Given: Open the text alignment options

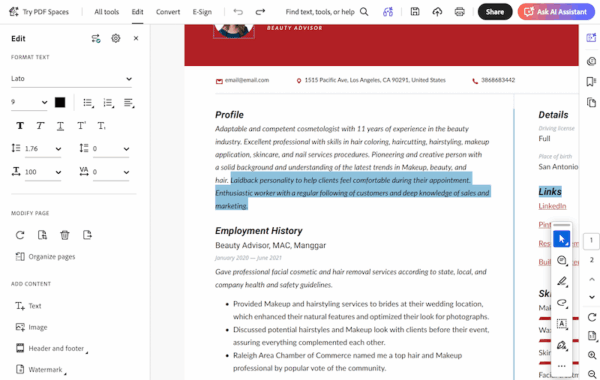Looking at the screenshot, I should 129,103.
